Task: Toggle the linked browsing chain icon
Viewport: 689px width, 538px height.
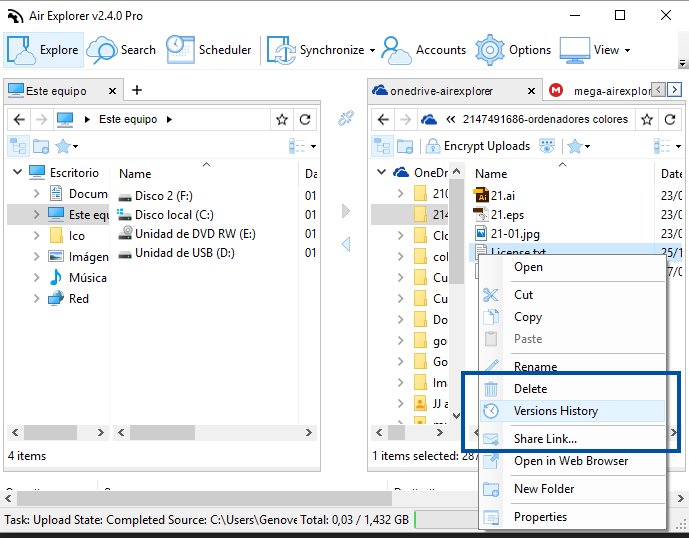Action: 346,118
